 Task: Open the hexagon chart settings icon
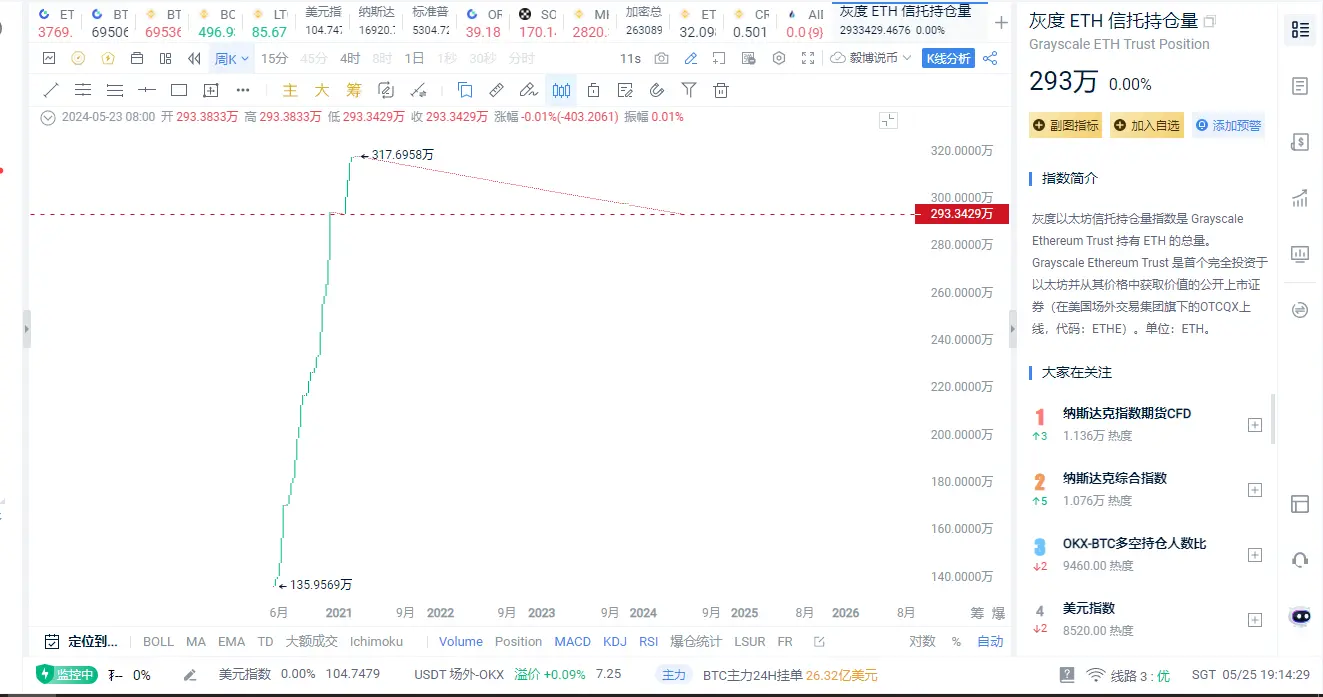[x=779, y=59]
